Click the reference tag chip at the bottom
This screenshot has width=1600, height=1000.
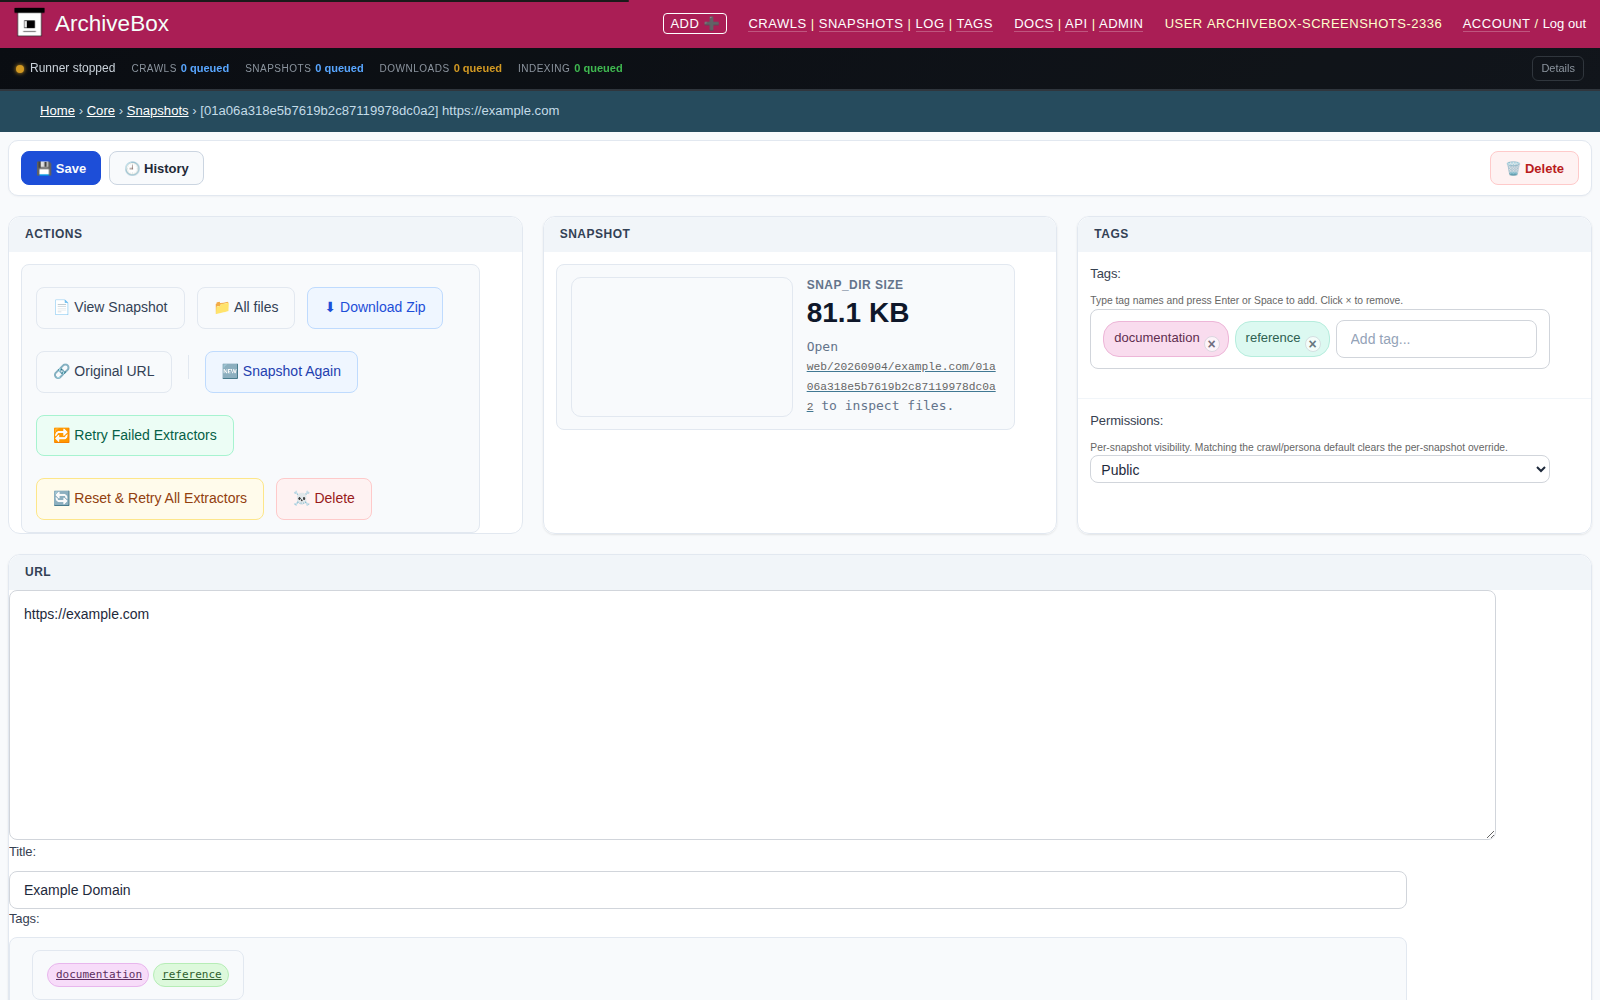(x=191, y=975)
